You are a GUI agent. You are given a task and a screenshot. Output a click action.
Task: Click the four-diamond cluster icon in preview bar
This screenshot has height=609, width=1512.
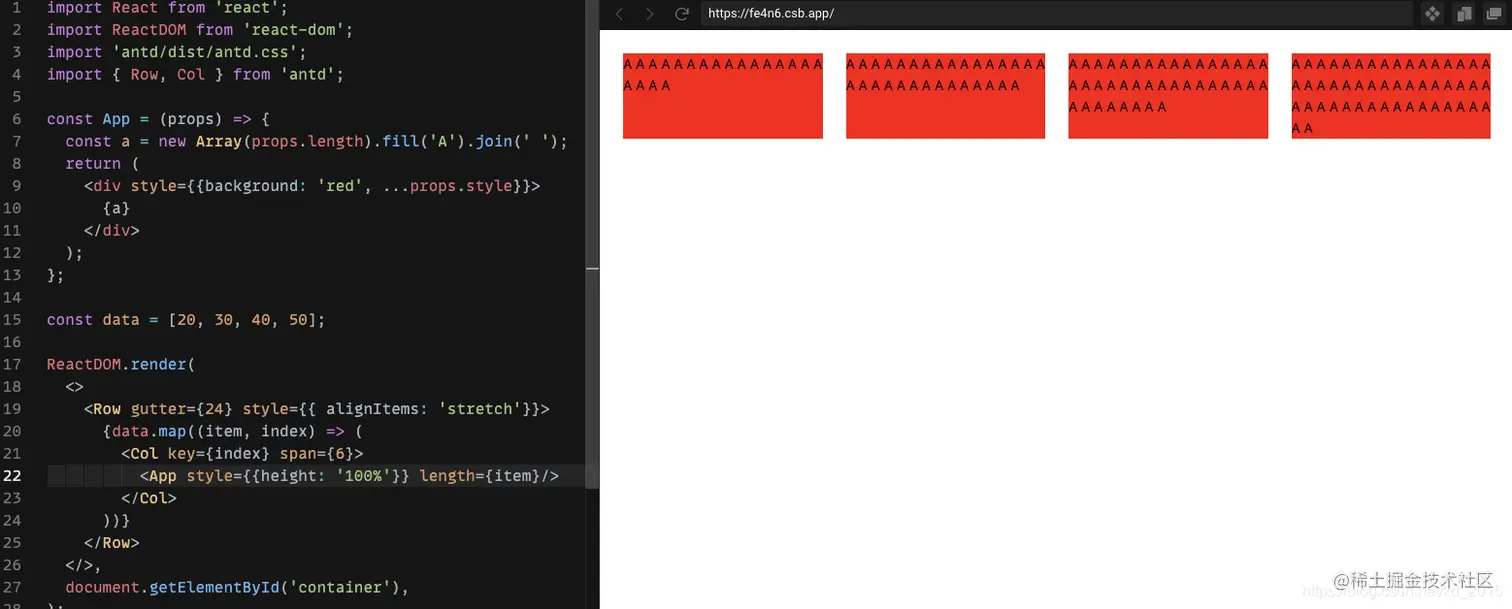[1432, 14]
